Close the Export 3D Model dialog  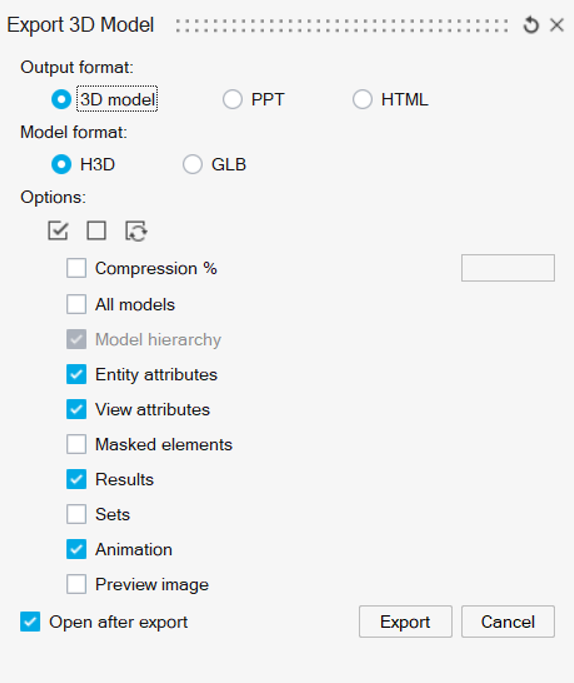[557, 25]
